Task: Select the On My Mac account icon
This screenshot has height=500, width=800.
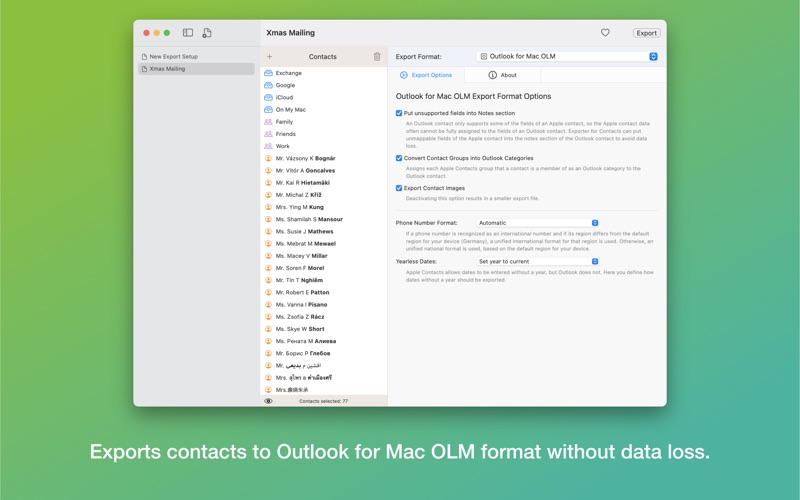Action: (268, 110)
